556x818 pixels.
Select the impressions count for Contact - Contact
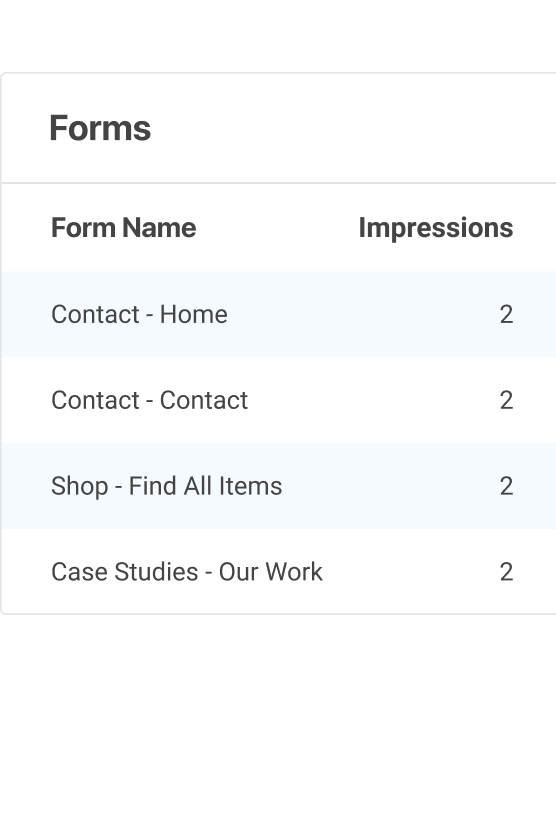[x=506, y=401]
